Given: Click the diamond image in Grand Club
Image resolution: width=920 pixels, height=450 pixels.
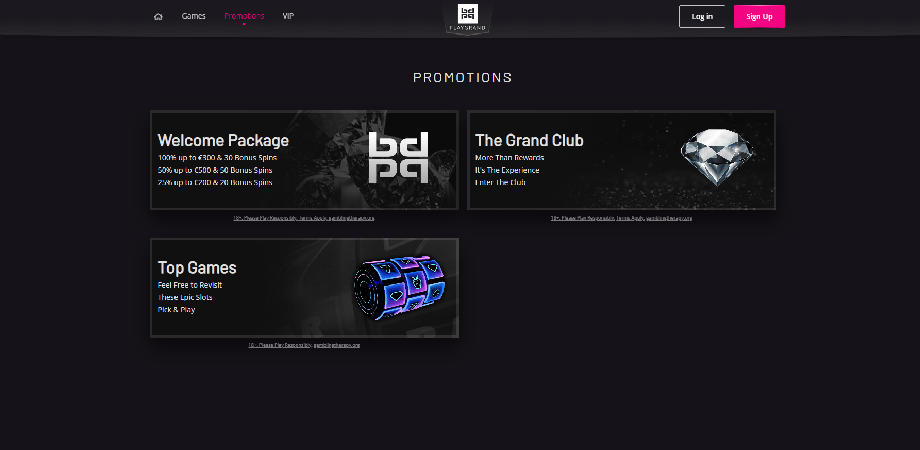Looking at the screenshot, I should (x=716, y=157).
